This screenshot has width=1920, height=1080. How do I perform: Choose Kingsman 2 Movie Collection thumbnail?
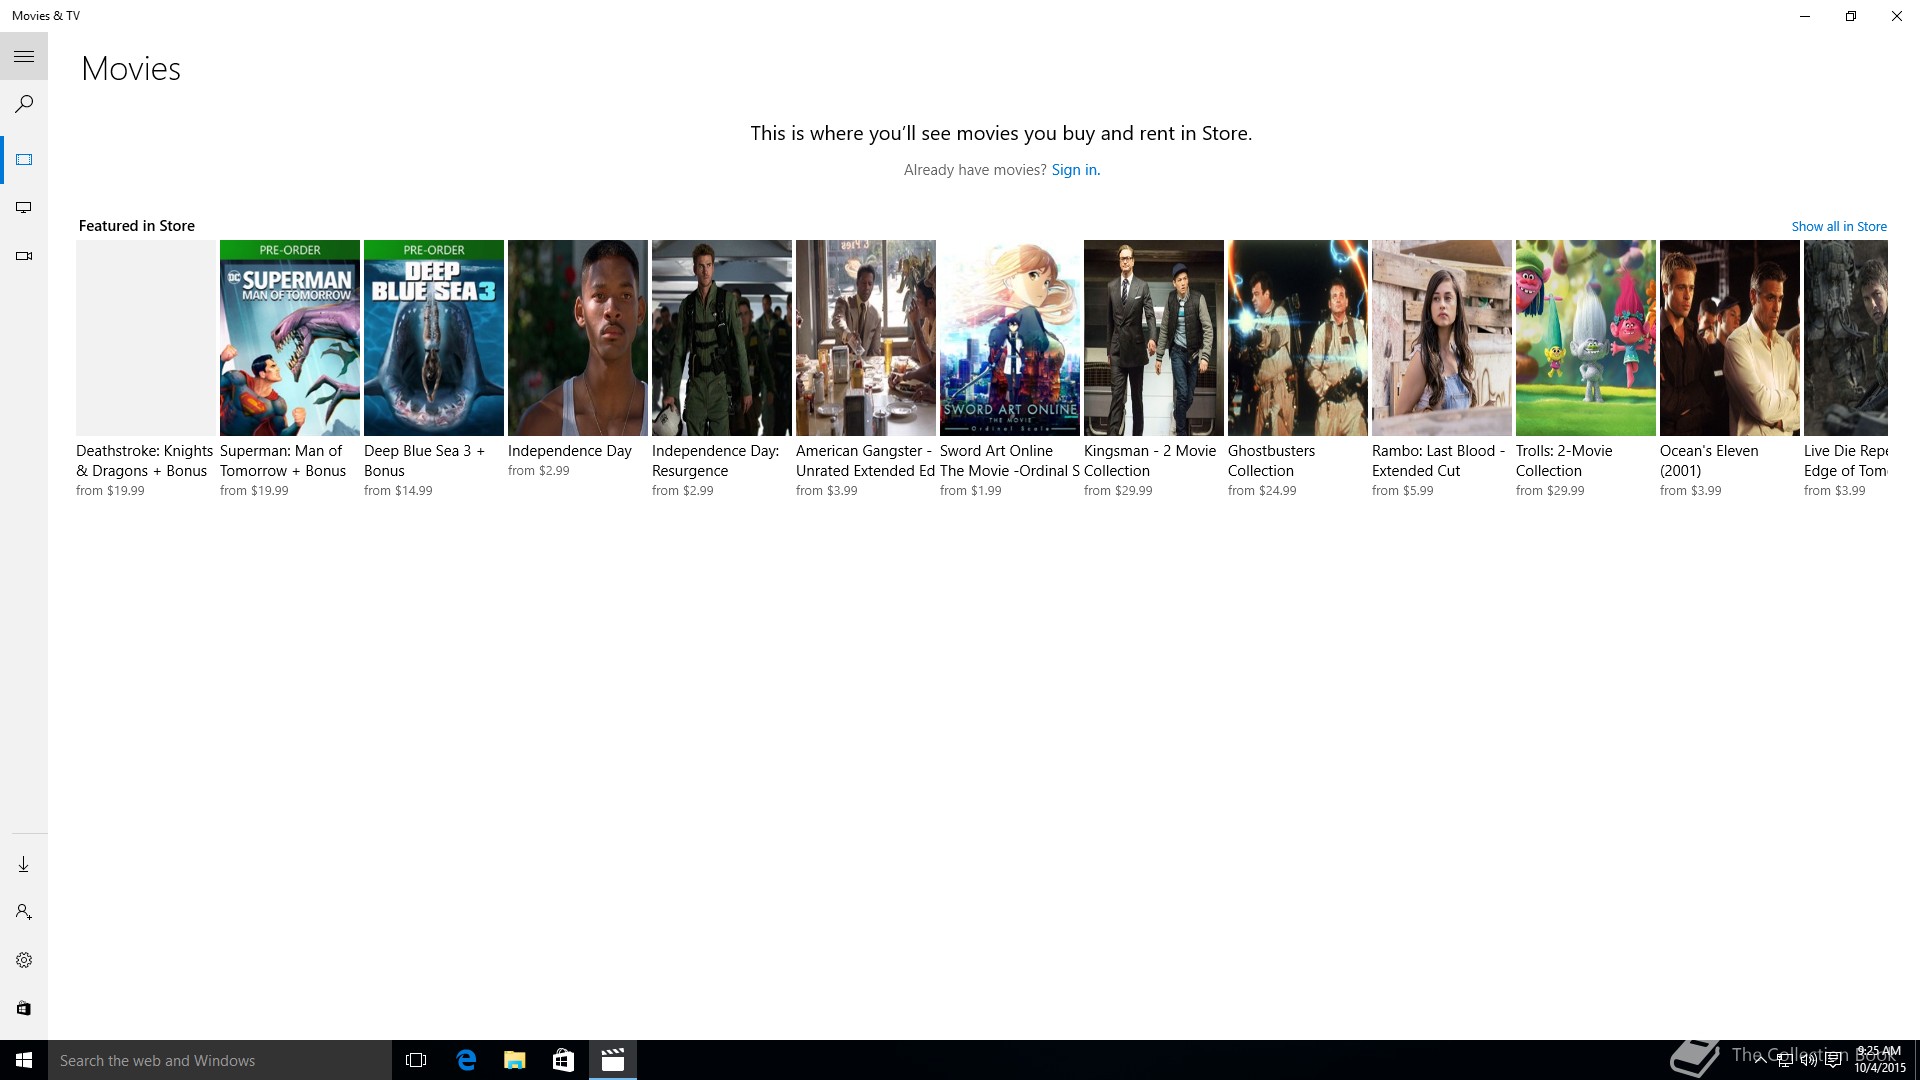click(1154, 338)
